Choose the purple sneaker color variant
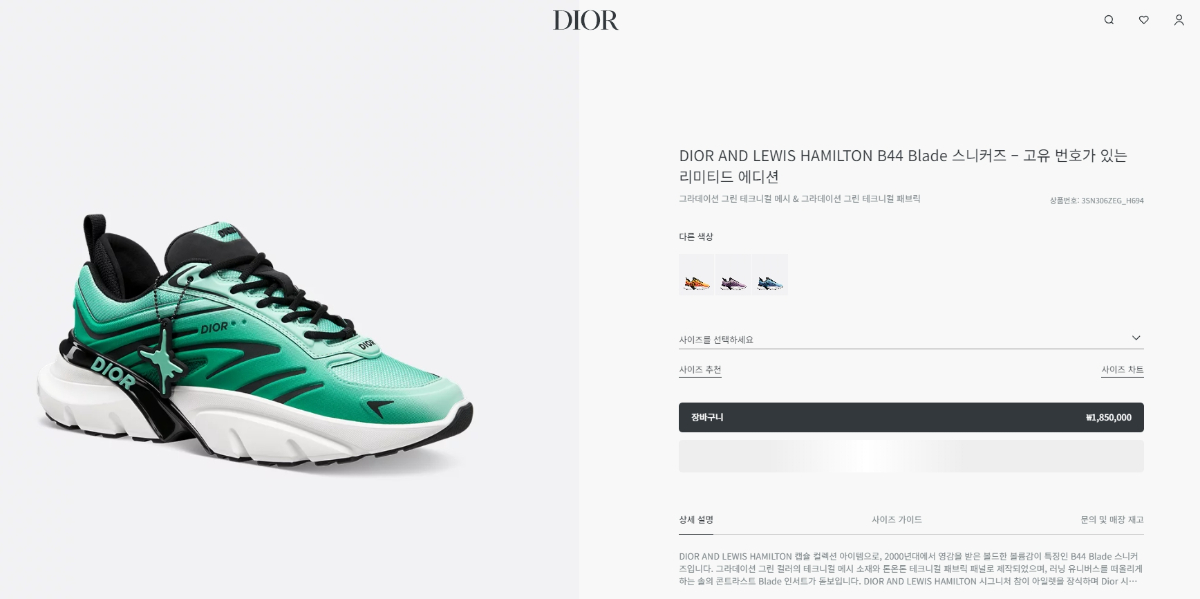 coord(733,275)
